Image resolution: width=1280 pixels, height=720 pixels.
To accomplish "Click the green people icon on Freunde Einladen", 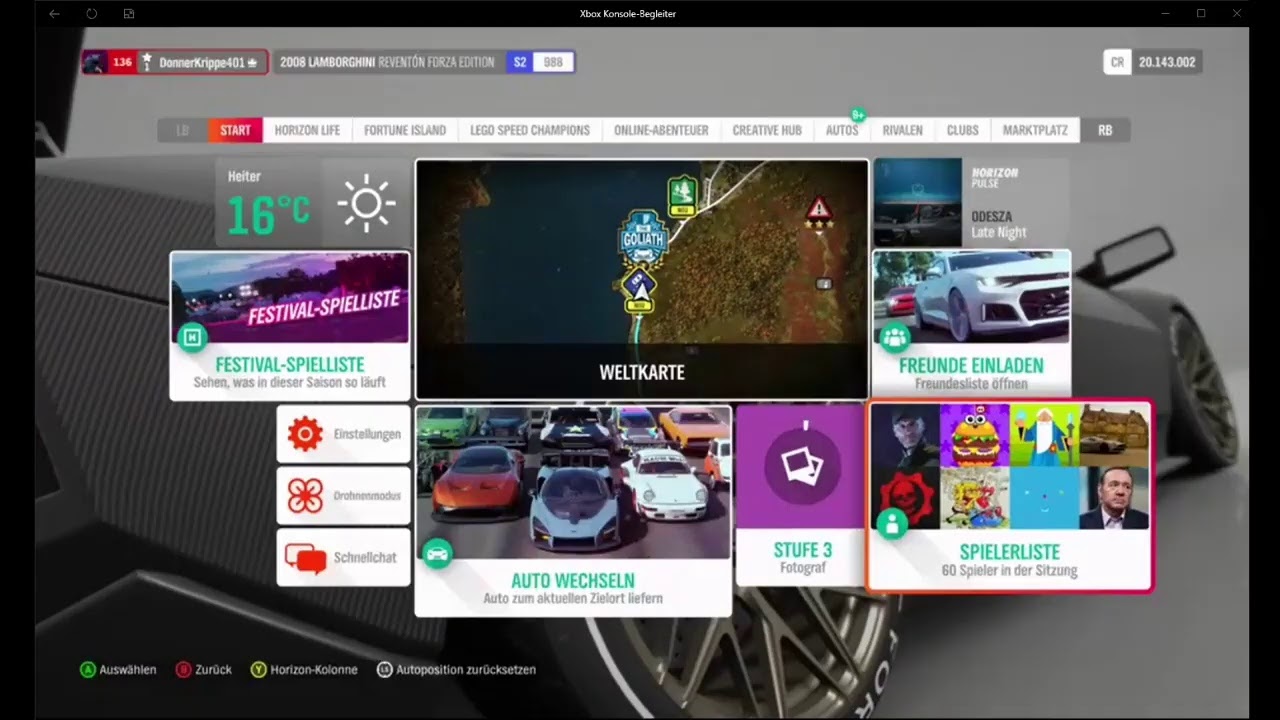I will click(893, 337).
